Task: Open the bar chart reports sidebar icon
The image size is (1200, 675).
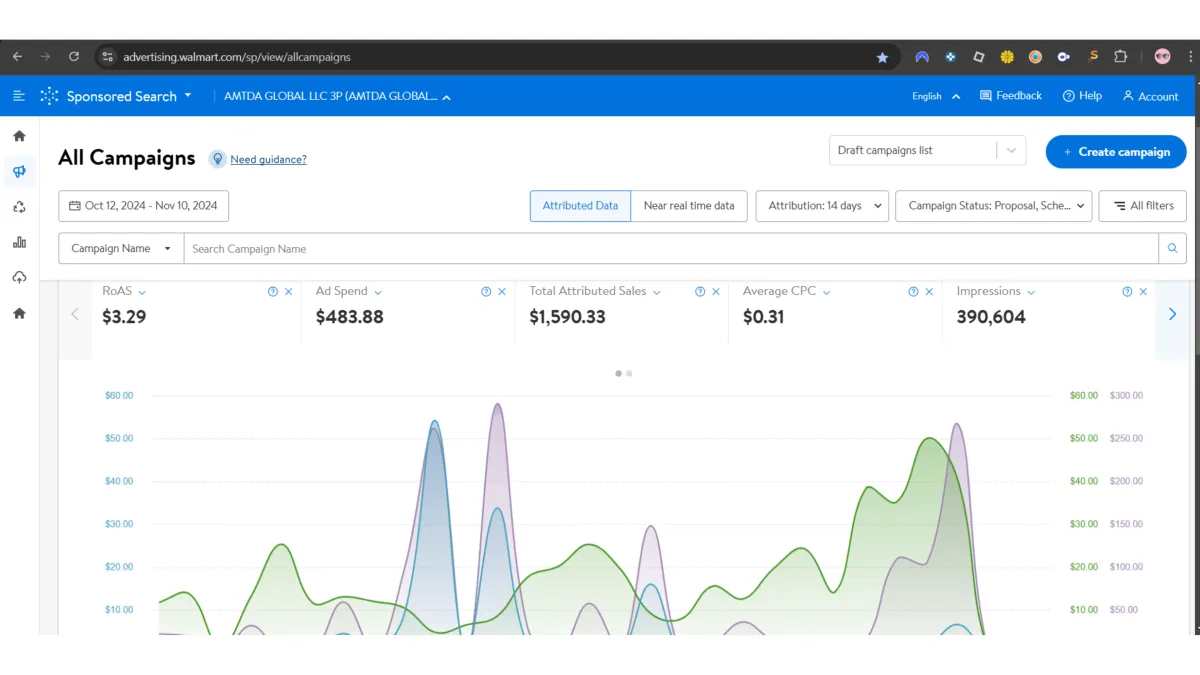Action: (x=19, y=242)
